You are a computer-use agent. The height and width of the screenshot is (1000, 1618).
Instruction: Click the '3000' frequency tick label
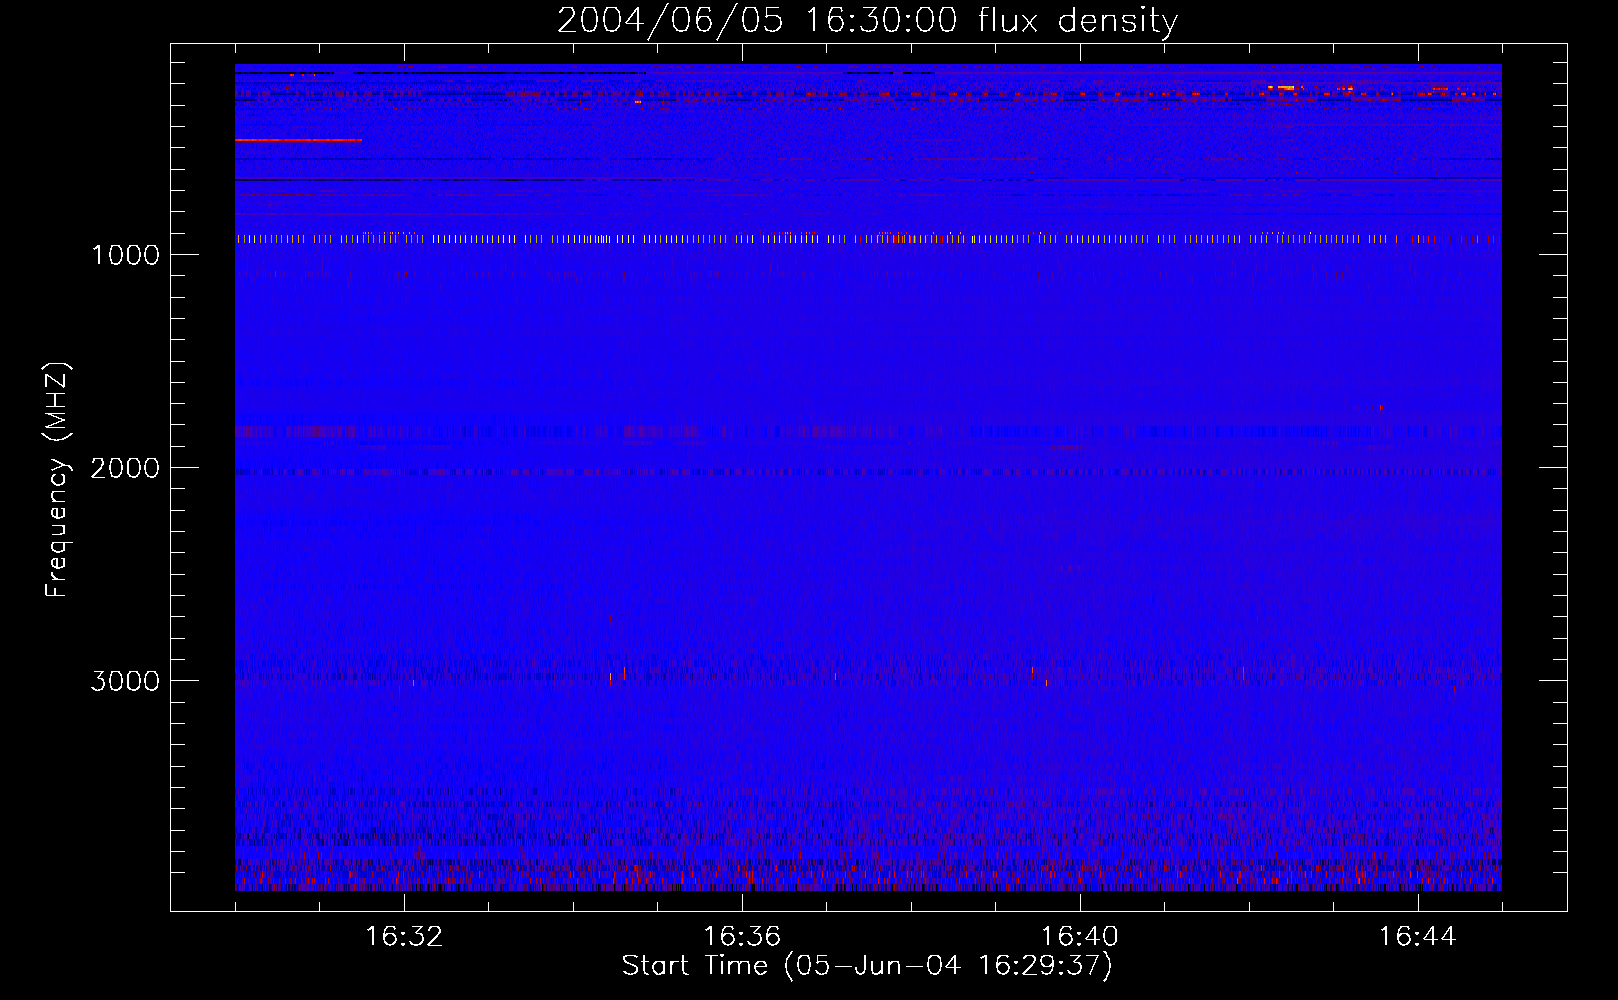click(125, 681)
